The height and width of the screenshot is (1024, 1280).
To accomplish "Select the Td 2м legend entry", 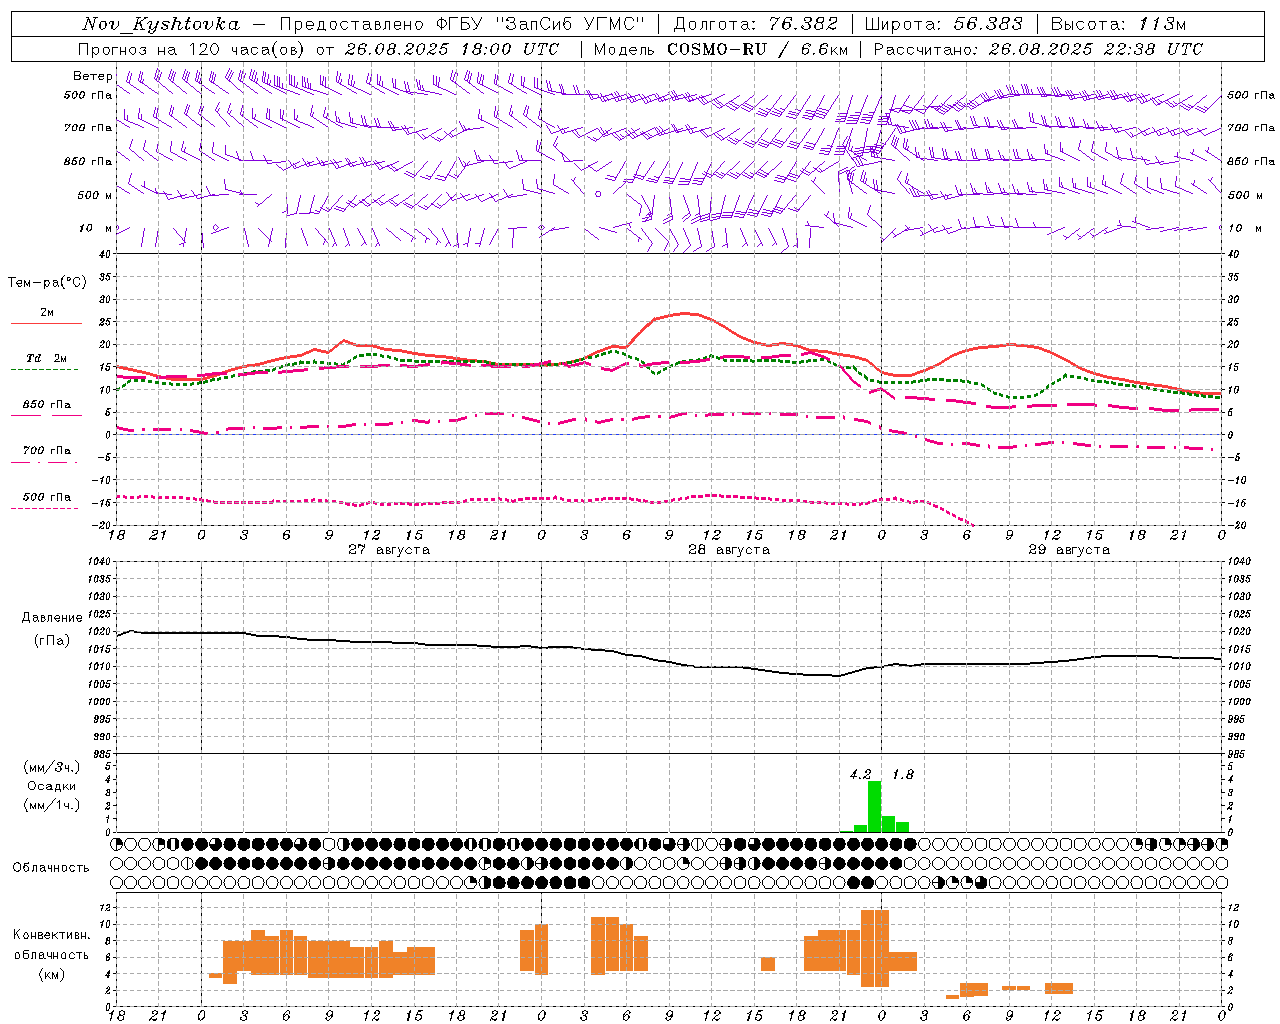I will pos(46,358).
